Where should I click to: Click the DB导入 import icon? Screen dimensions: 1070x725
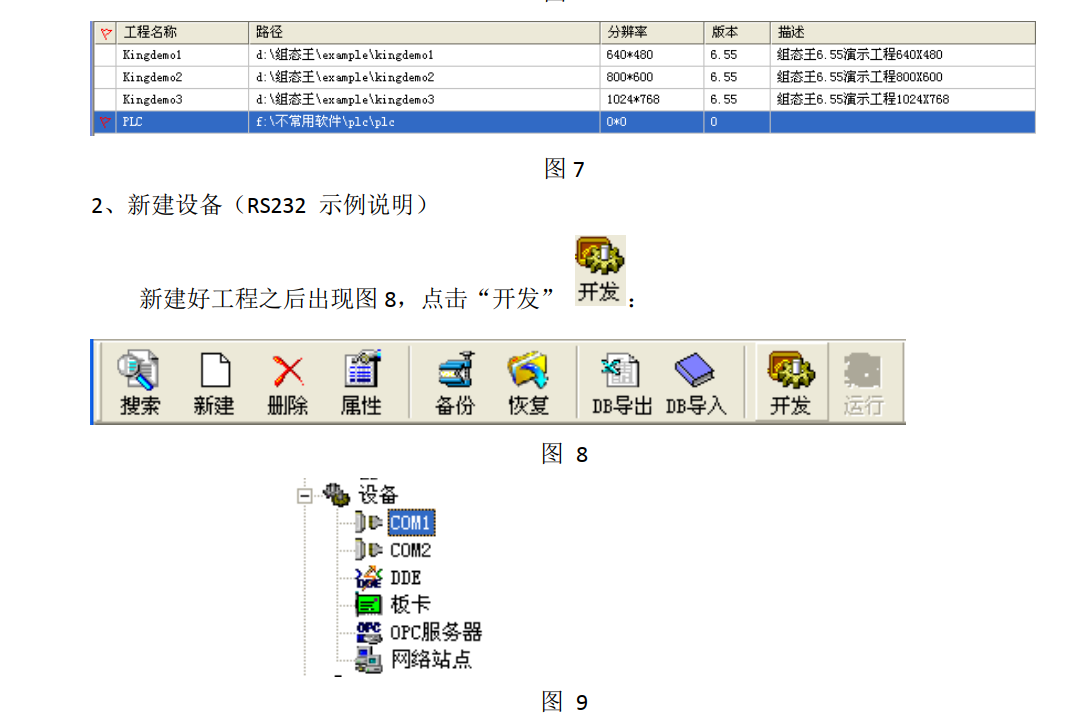click(x=696, y=383)
